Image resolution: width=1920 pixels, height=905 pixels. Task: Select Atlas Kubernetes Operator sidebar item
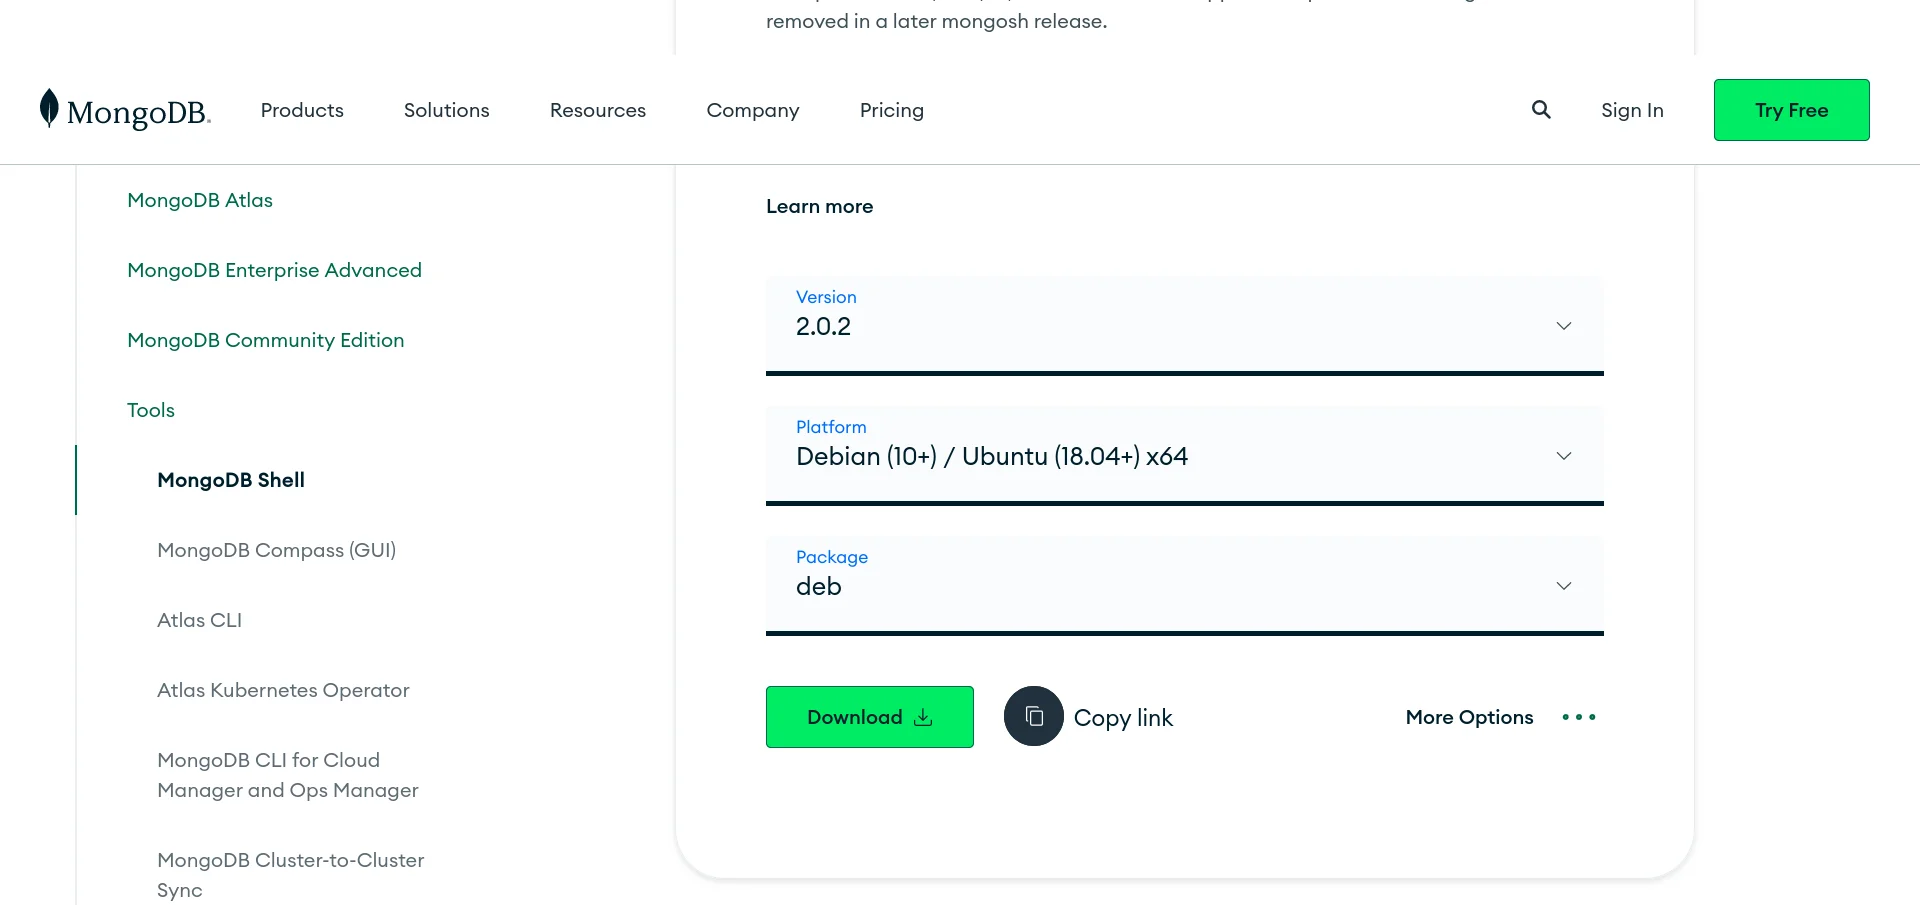[x=283, y=690]
